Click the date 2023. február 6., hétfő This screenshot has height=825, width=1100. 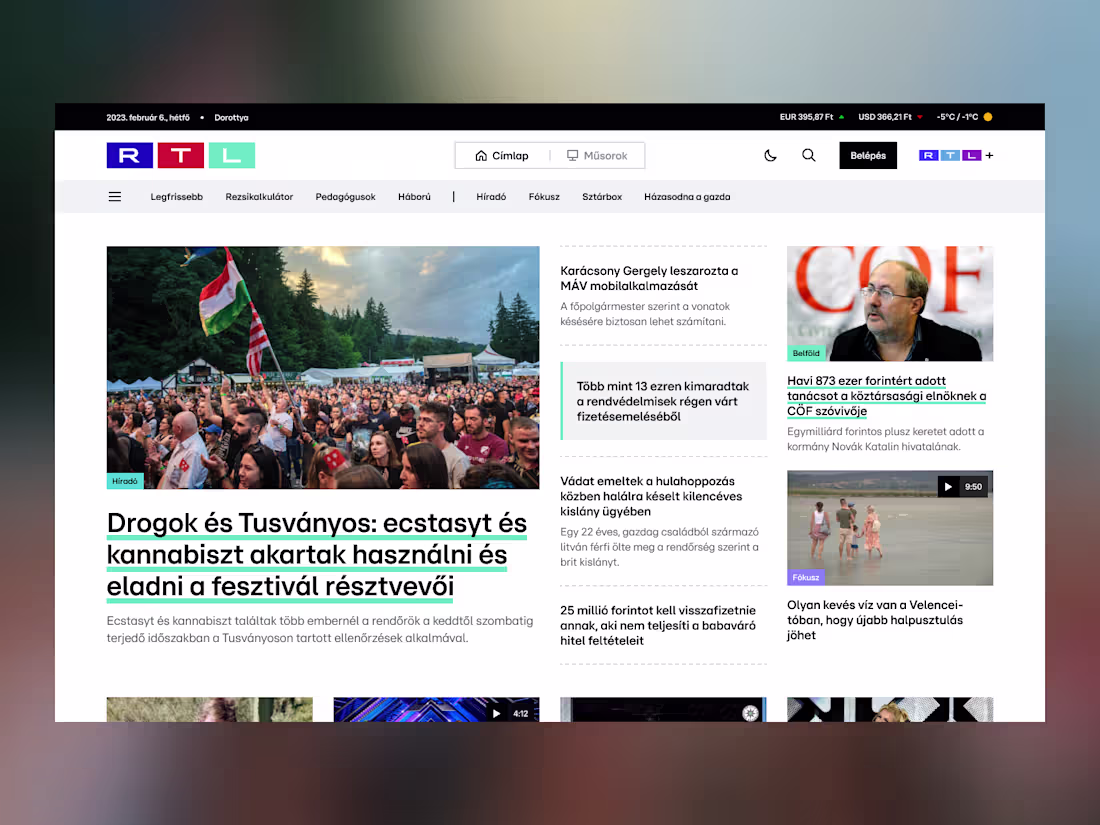pos(148,117)
